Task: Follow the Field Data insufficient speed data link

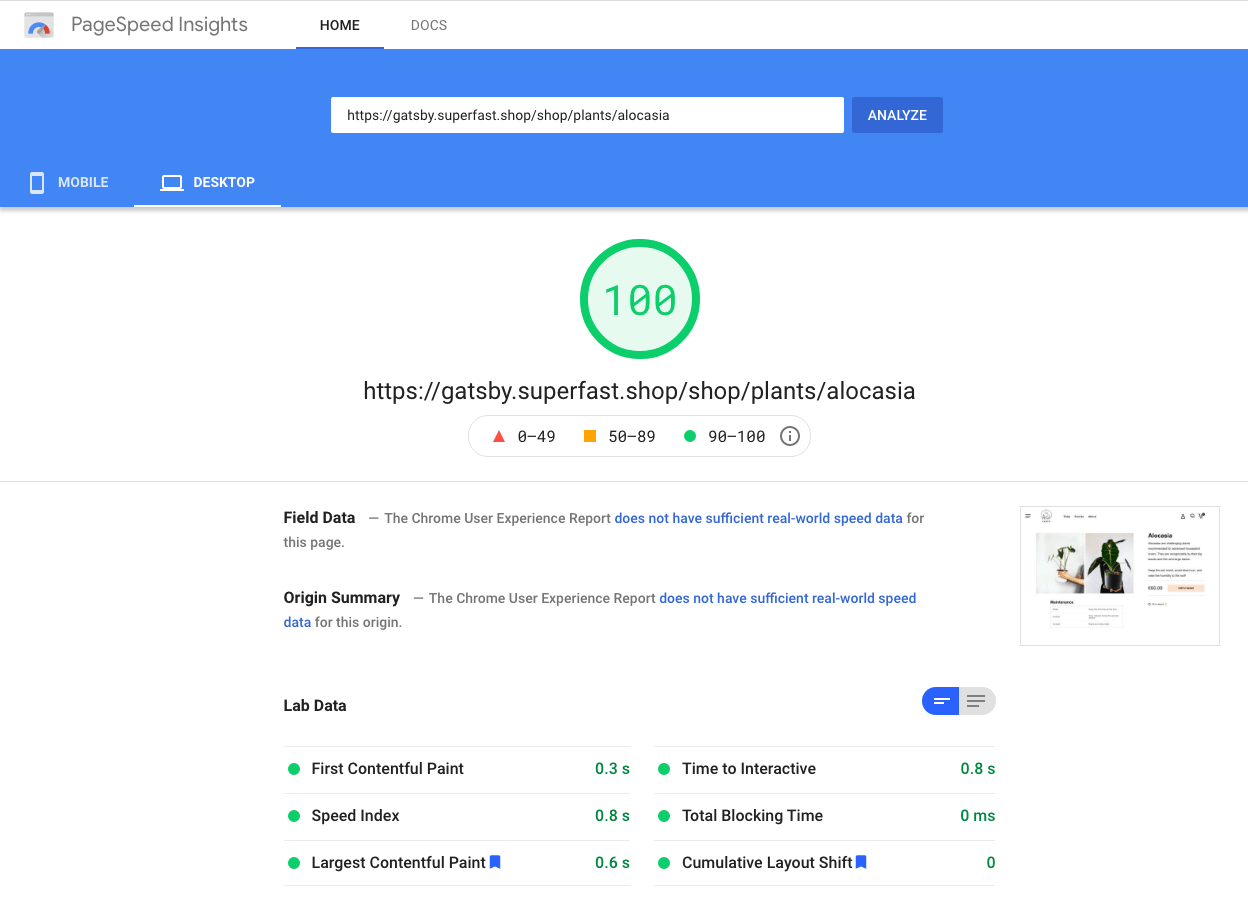Action: [758, 518]
